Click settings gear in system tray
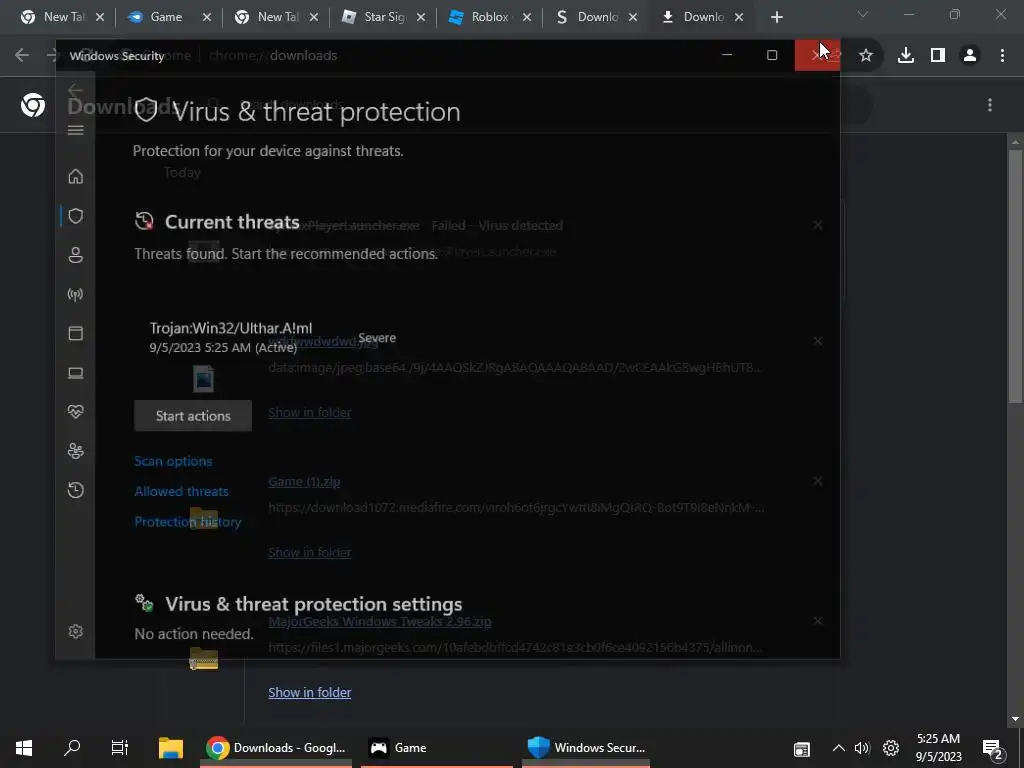Image resolution: width=1024 pixels, height=768 pixels. [891, 748]
